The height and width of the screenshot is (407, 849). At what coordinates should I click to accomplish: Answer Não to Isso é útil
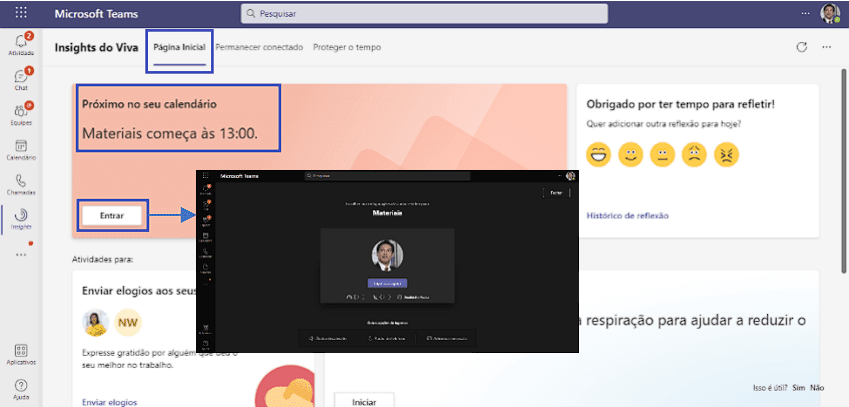click(x=817, y=388)
